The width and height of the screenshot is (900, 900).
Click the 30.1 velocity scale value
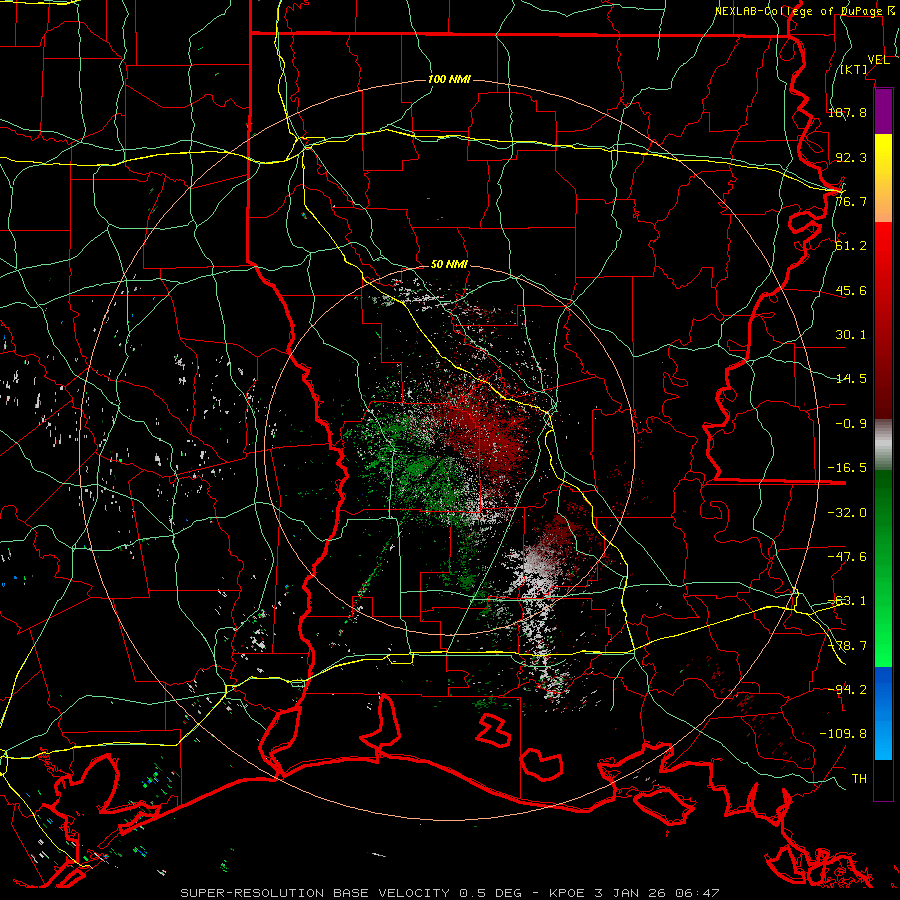tap(851, 335)
